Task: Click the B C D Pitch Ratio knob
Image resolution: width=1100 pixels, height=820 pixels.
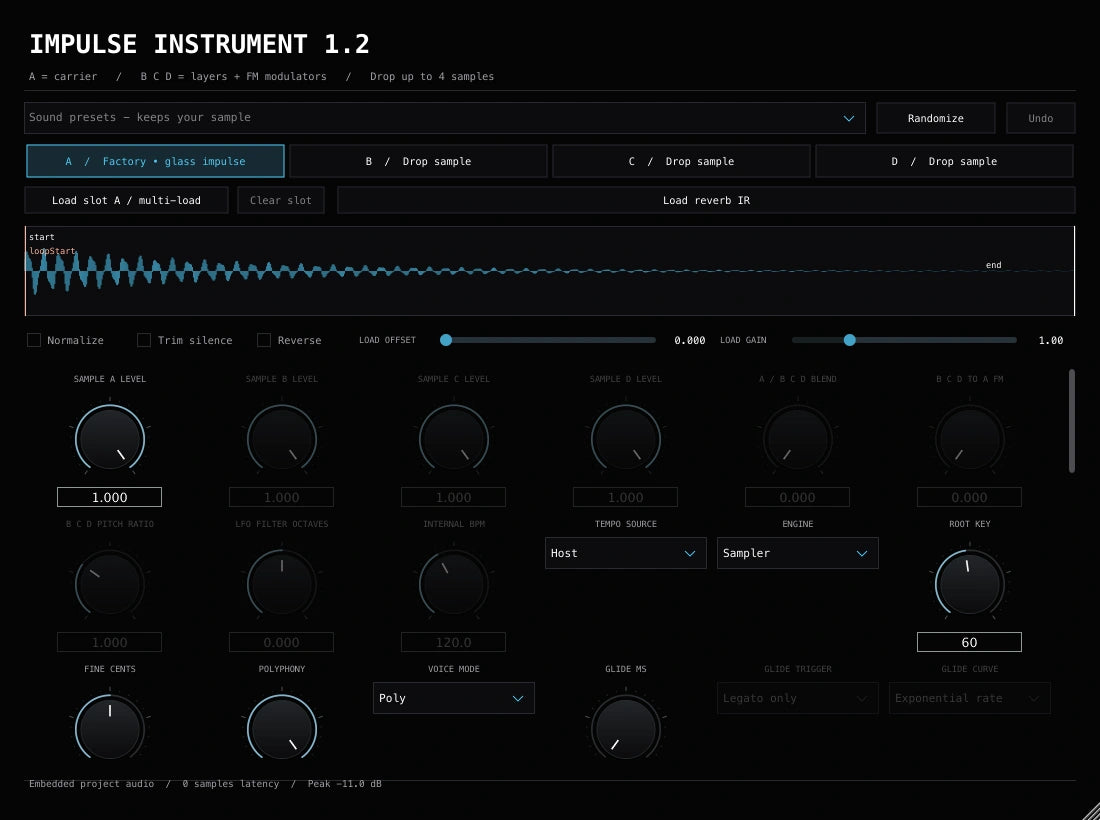Action: [x=109, y=584]
